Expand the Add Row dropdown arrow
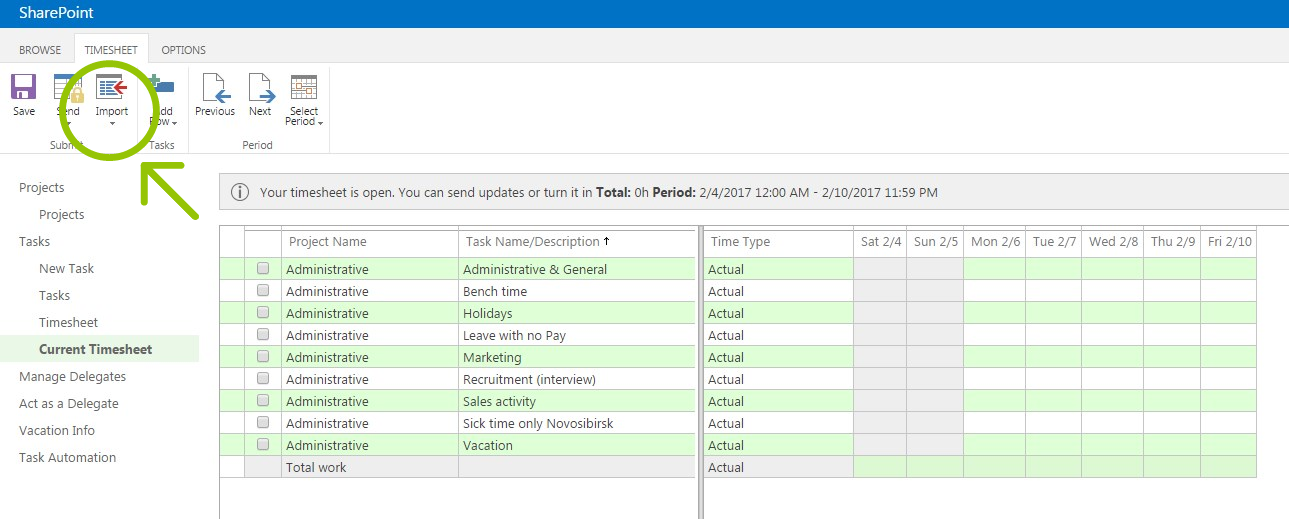 [x=174, y=123]
